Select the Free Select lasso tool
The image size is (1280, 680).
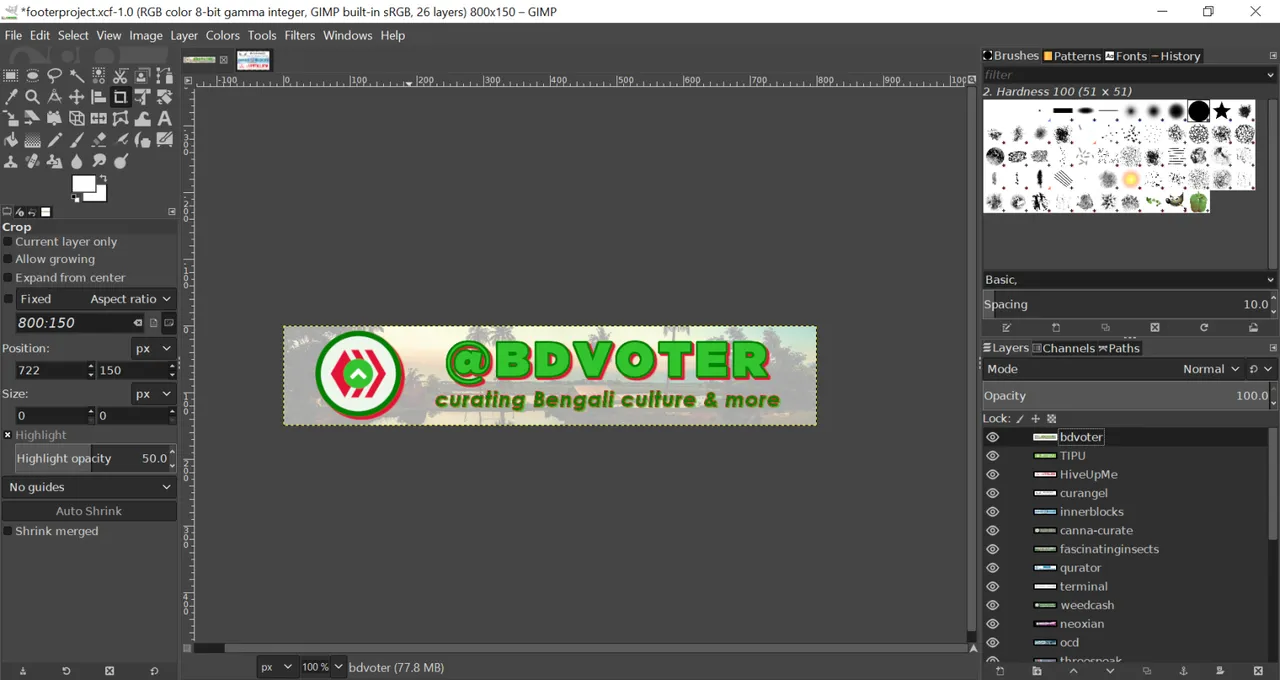tap(55, 75)
